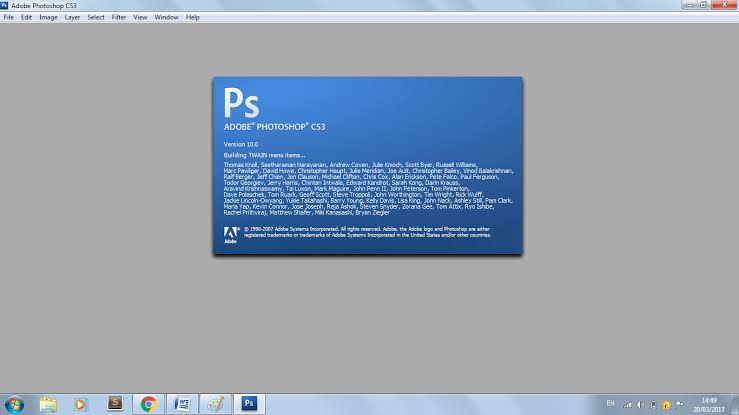Open the Layer menu
This screenshot has width=739, height=415.
(x=72, y=17)
